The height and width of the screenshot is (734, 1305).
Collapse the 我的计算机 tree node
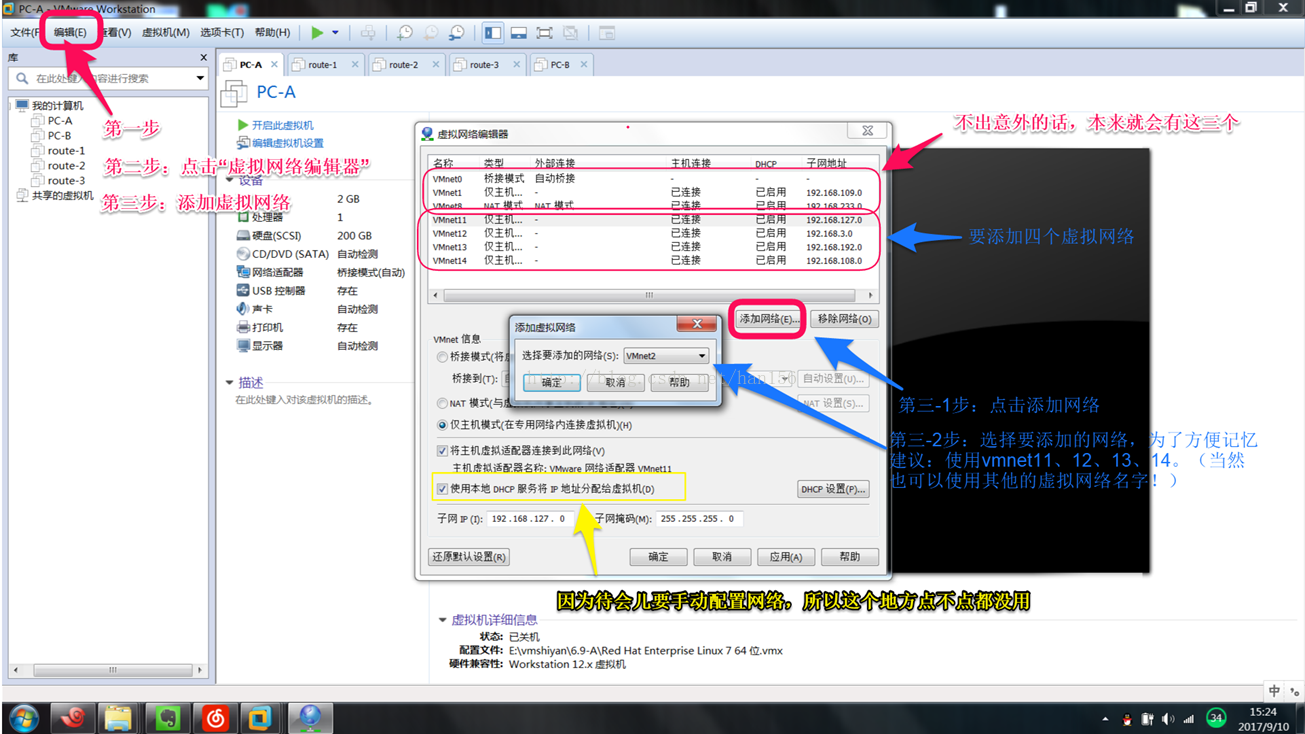(9, 105)
